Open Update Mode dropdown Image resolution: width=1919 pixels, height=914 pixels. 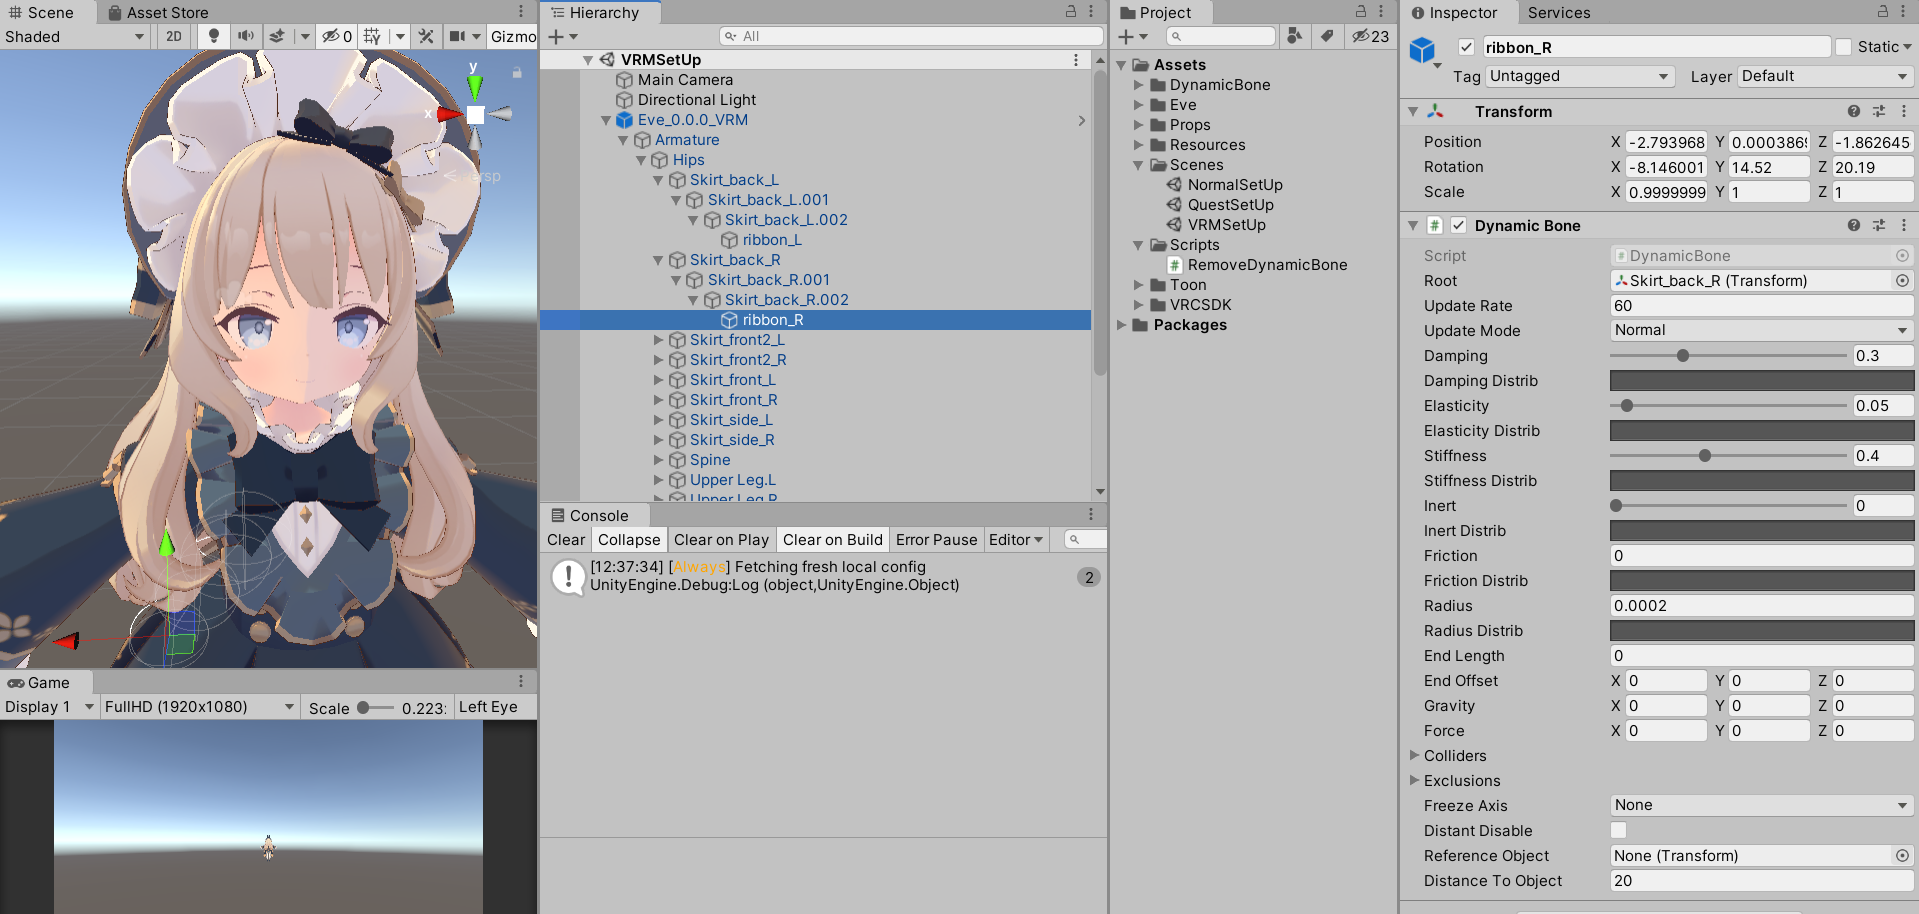pos(1761,330)
